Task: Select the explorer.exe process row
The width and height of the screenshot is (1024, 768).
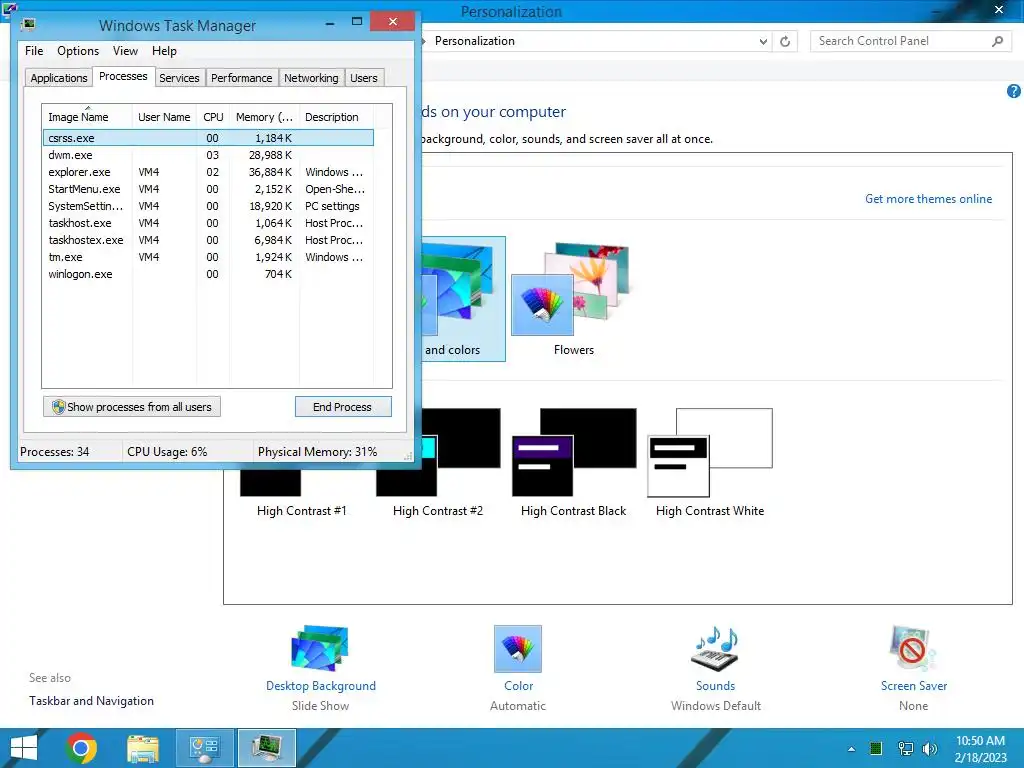Action: point(208,172)
